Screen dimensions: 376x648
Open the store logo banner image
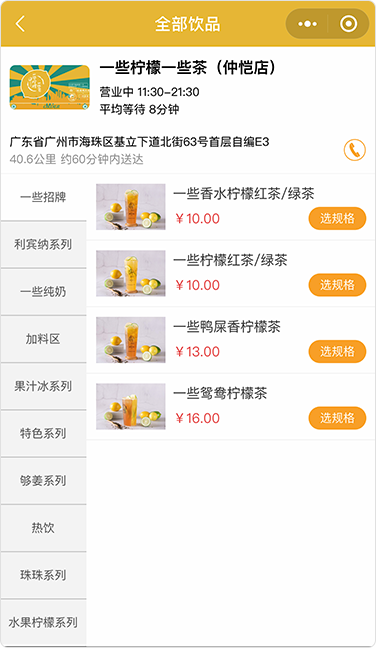coord(50,87)
